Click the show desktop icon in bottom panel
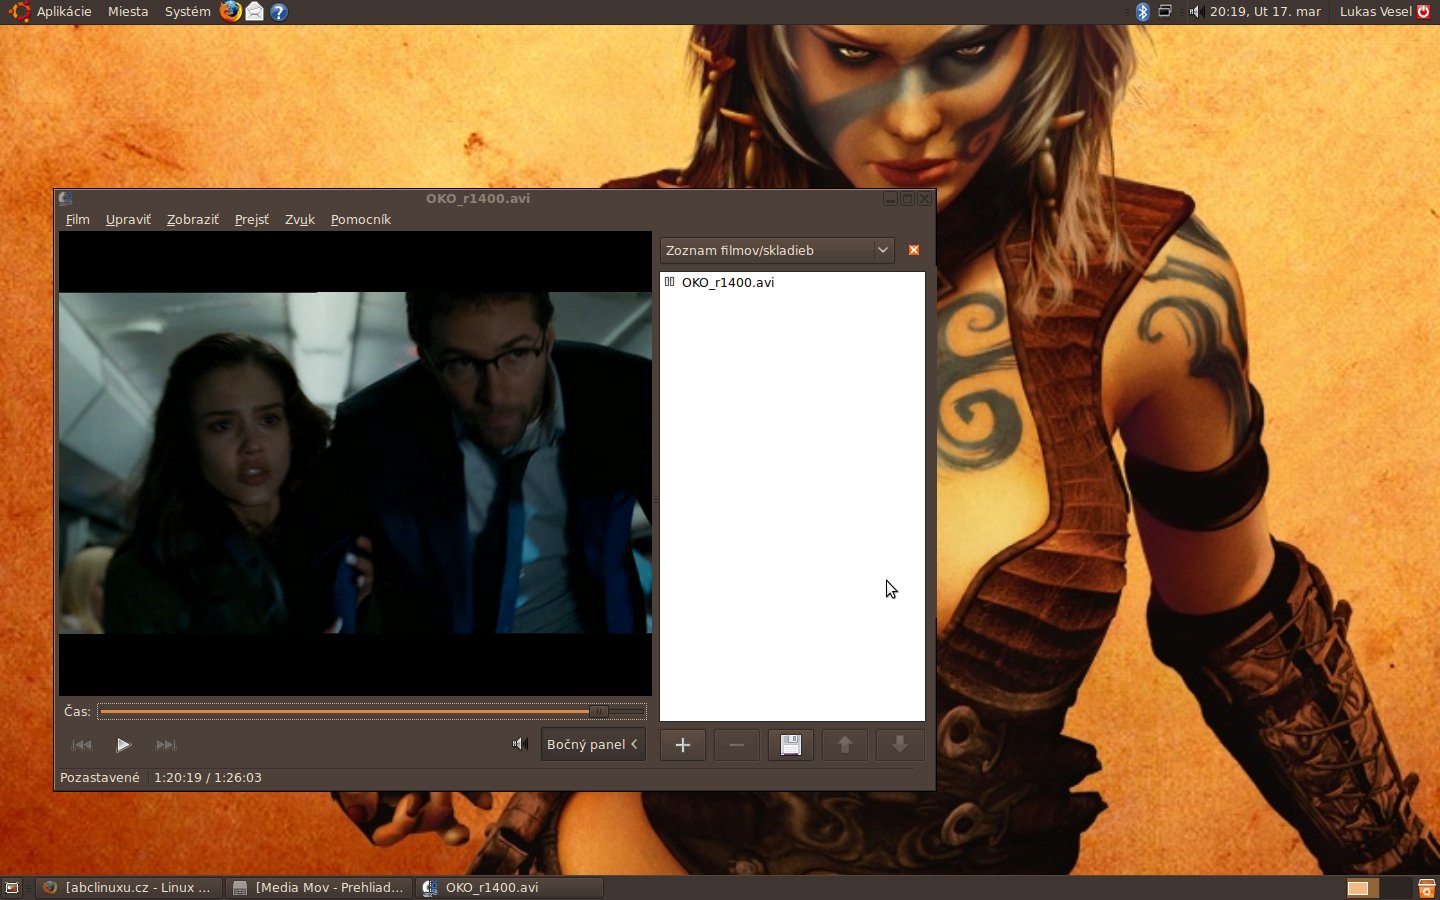 click(x=12, y=887)
